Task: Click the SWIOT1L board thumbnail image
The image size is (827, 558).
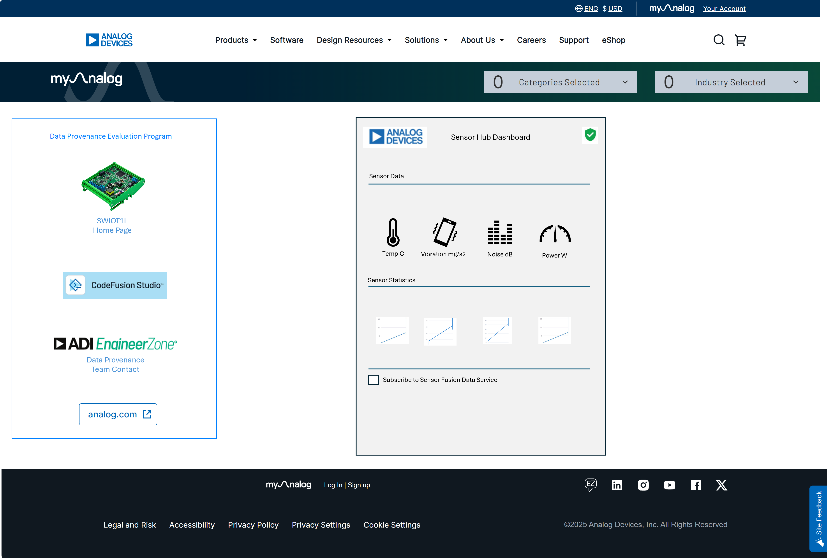Action: (112, 182)
